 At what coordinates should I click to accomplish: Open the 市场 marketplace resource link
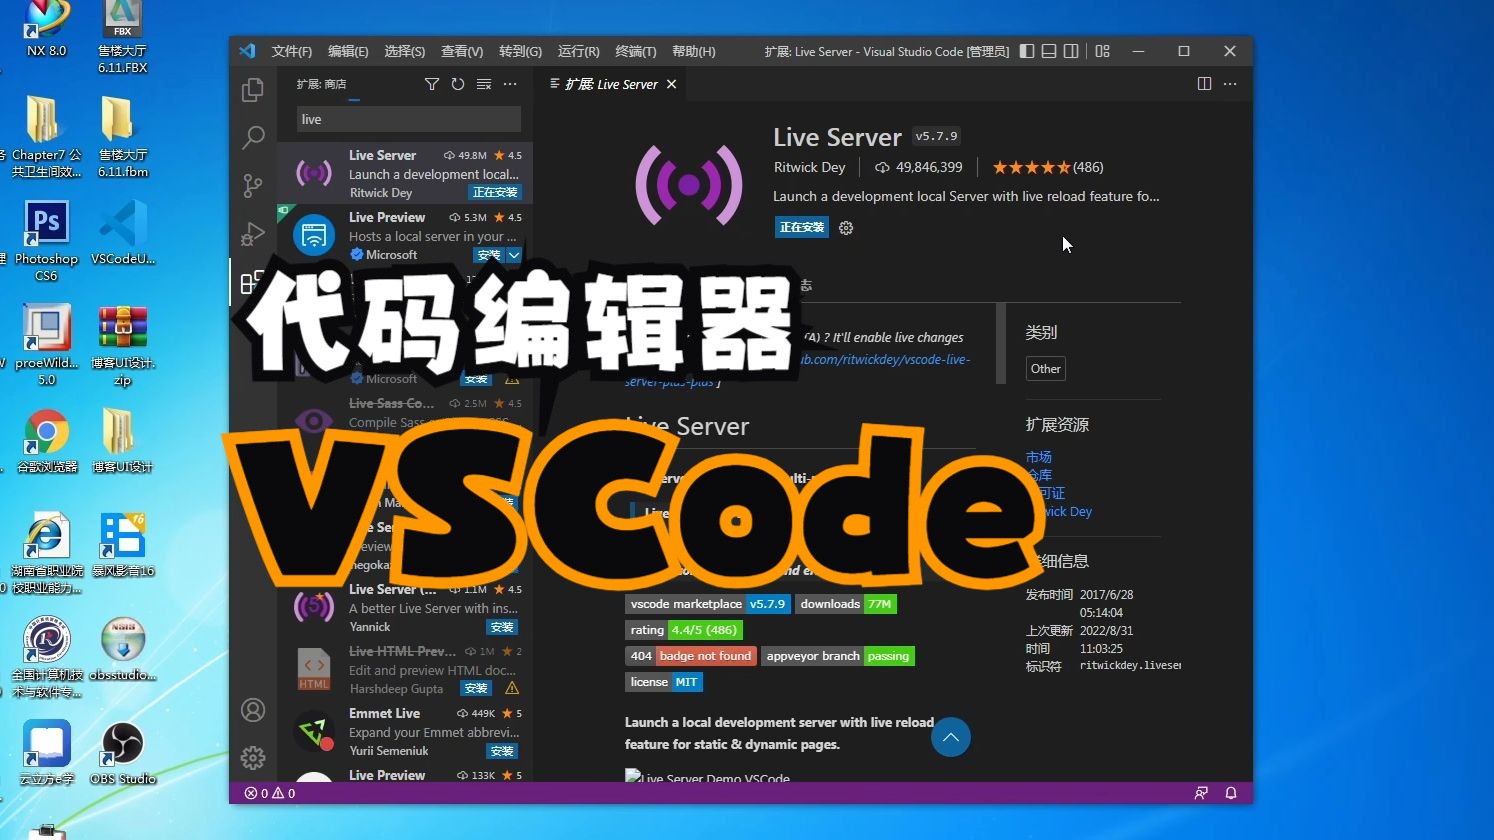click(x=1039, y=457)
